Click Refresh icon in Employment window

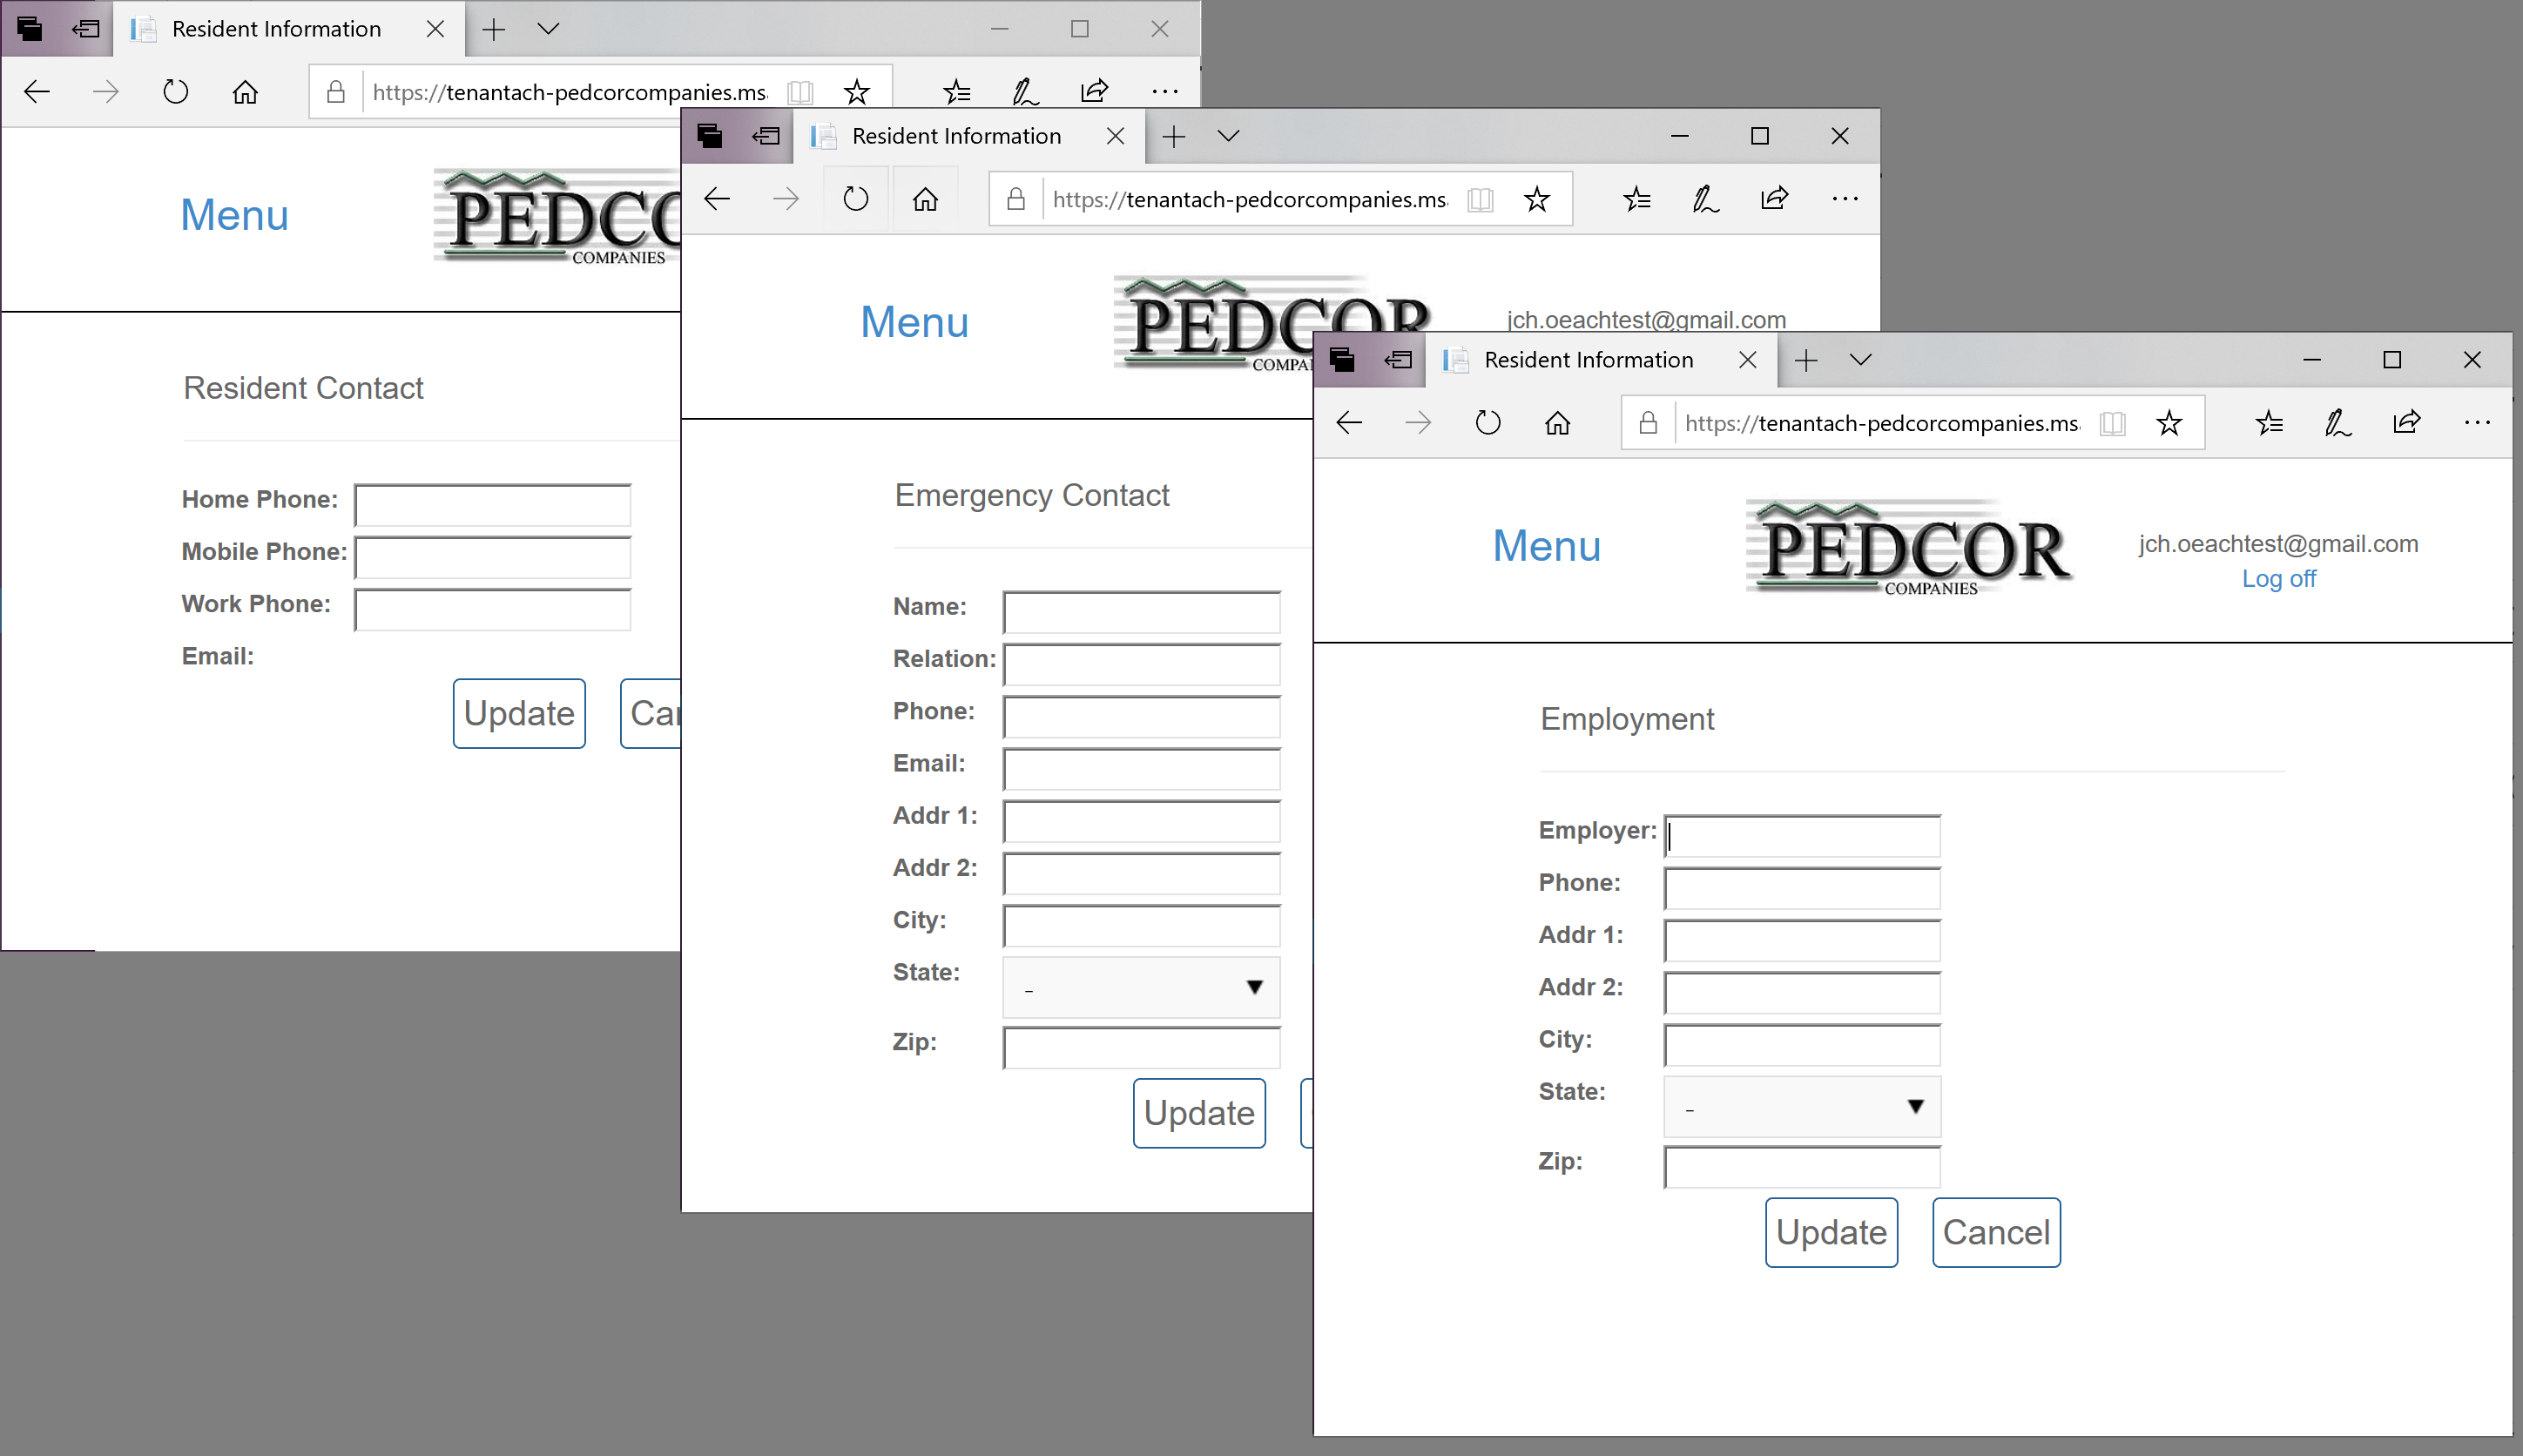(1487, 423)
